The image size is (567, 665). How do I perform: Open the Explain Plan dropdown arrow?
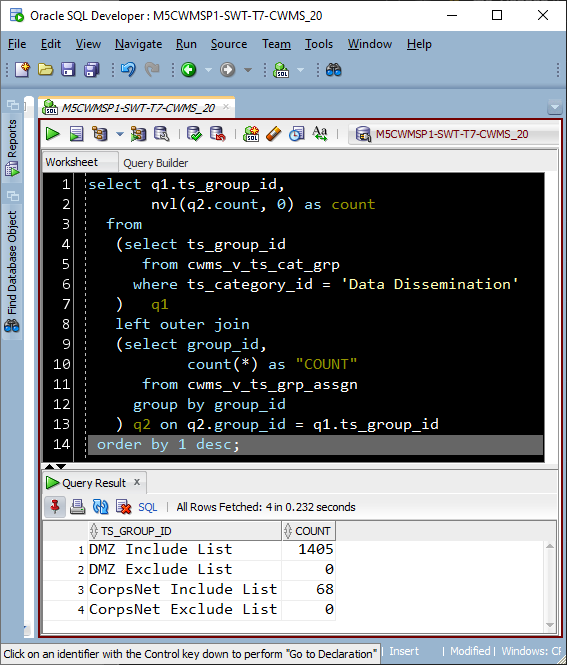click(120, 134)
